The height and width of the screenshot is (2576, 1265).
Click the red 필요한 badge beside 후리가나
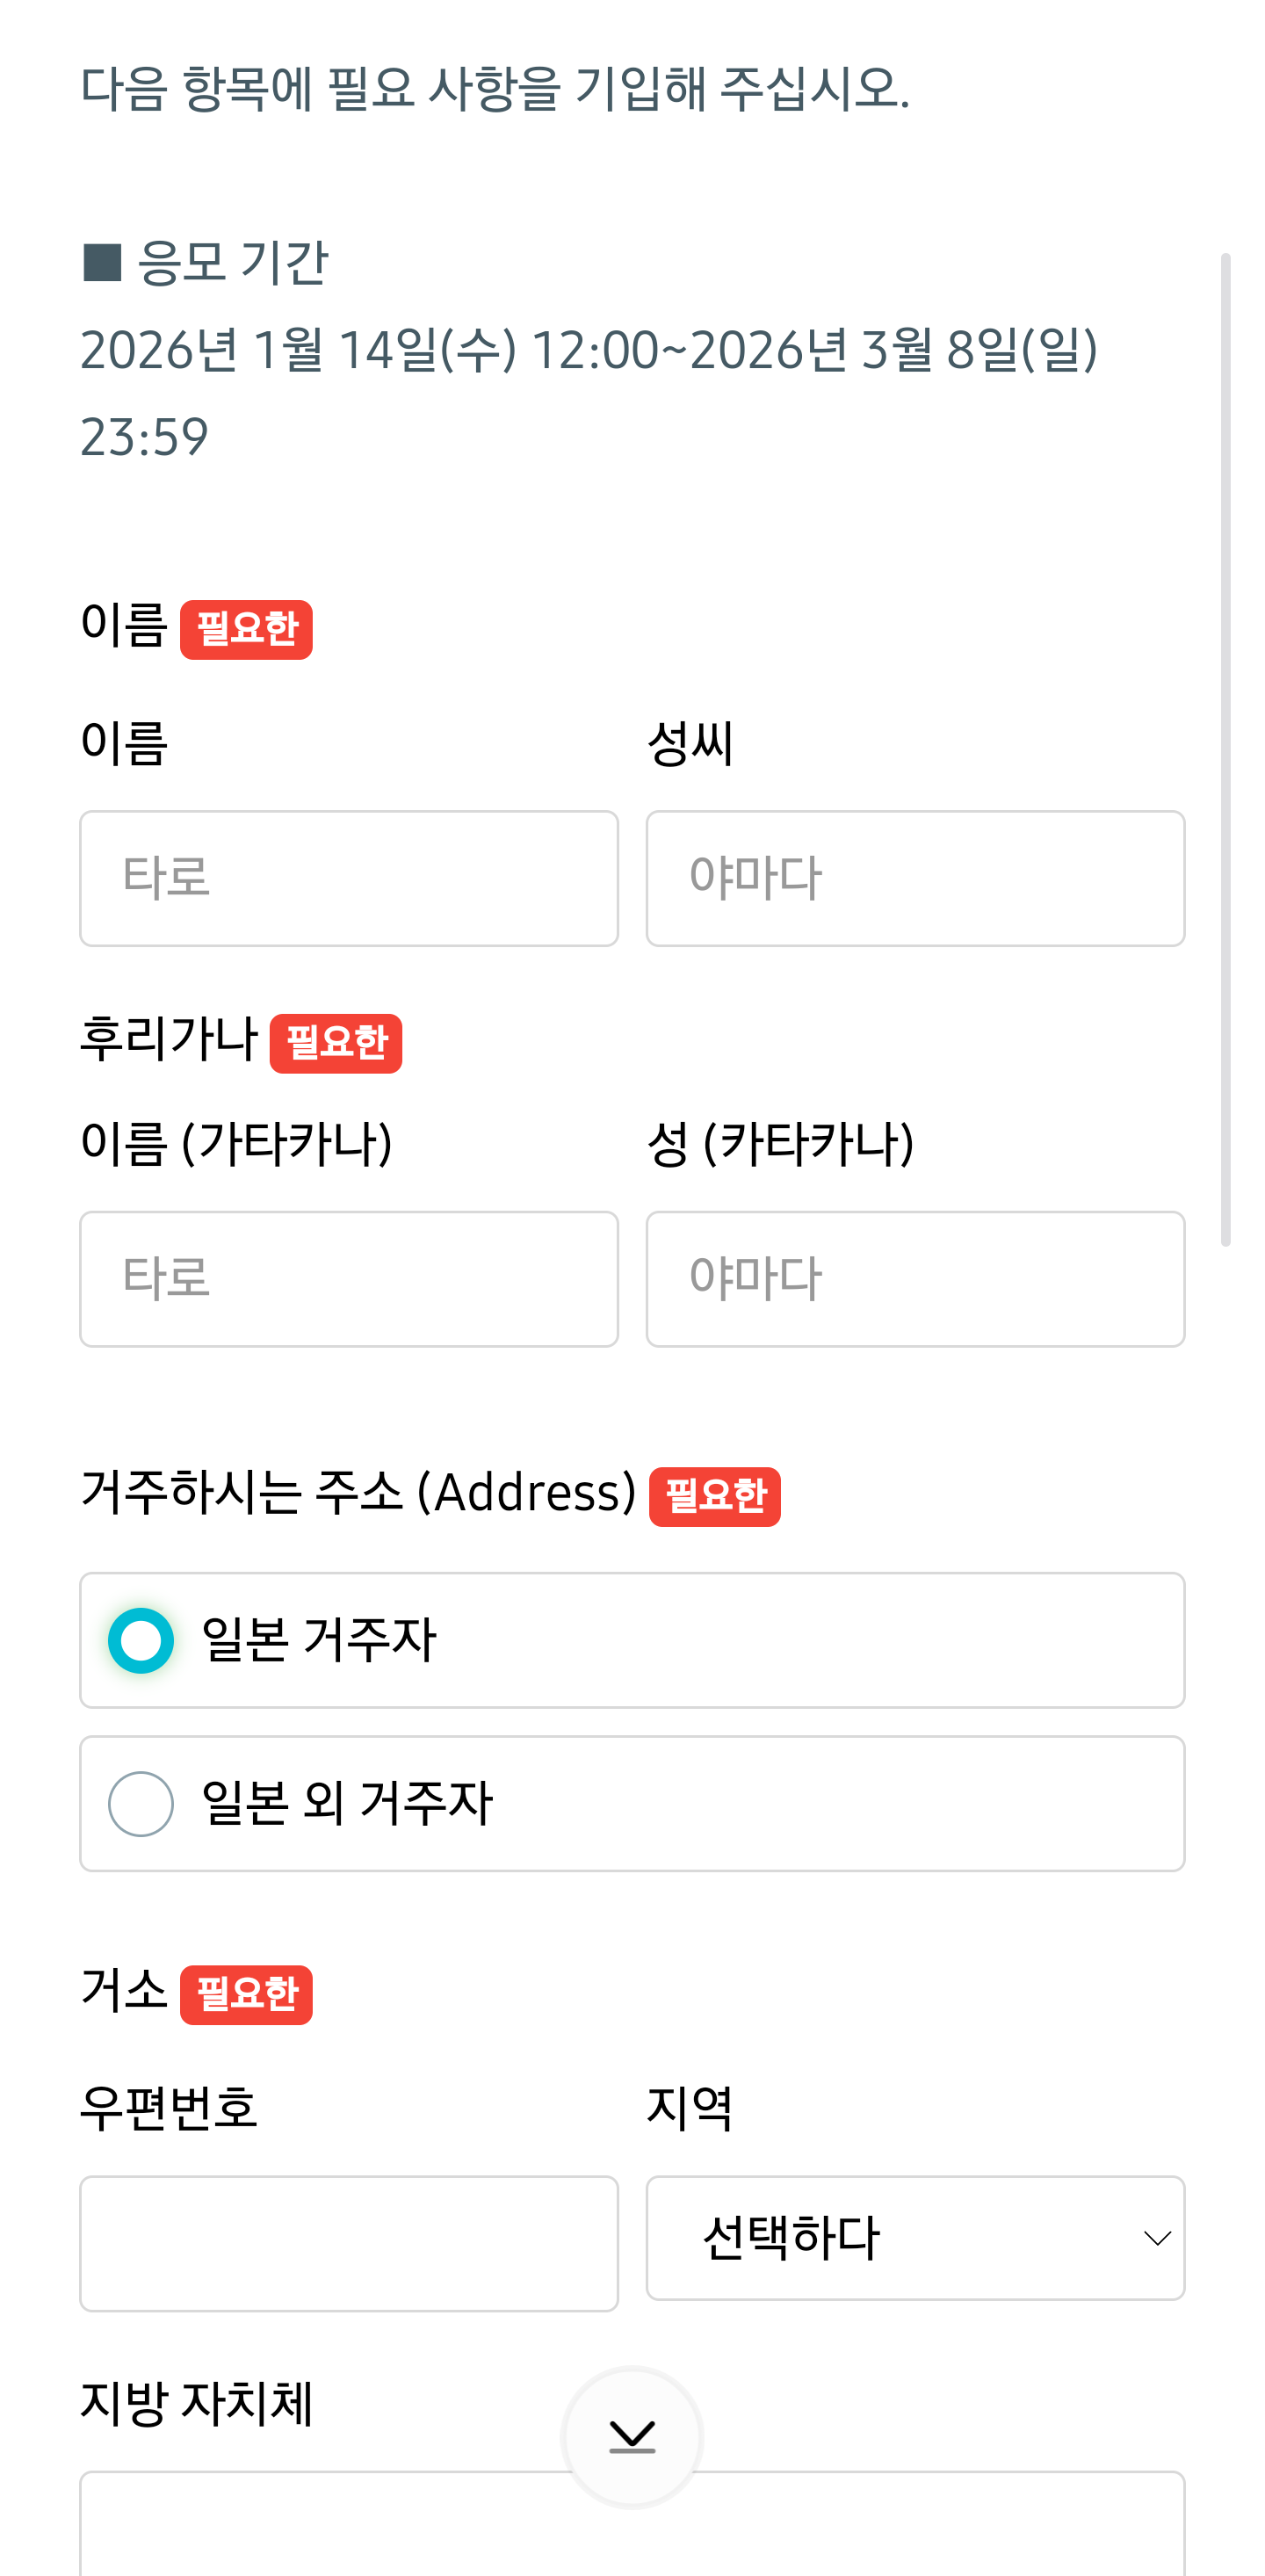pyautogui.click(x=336, y=1043)
